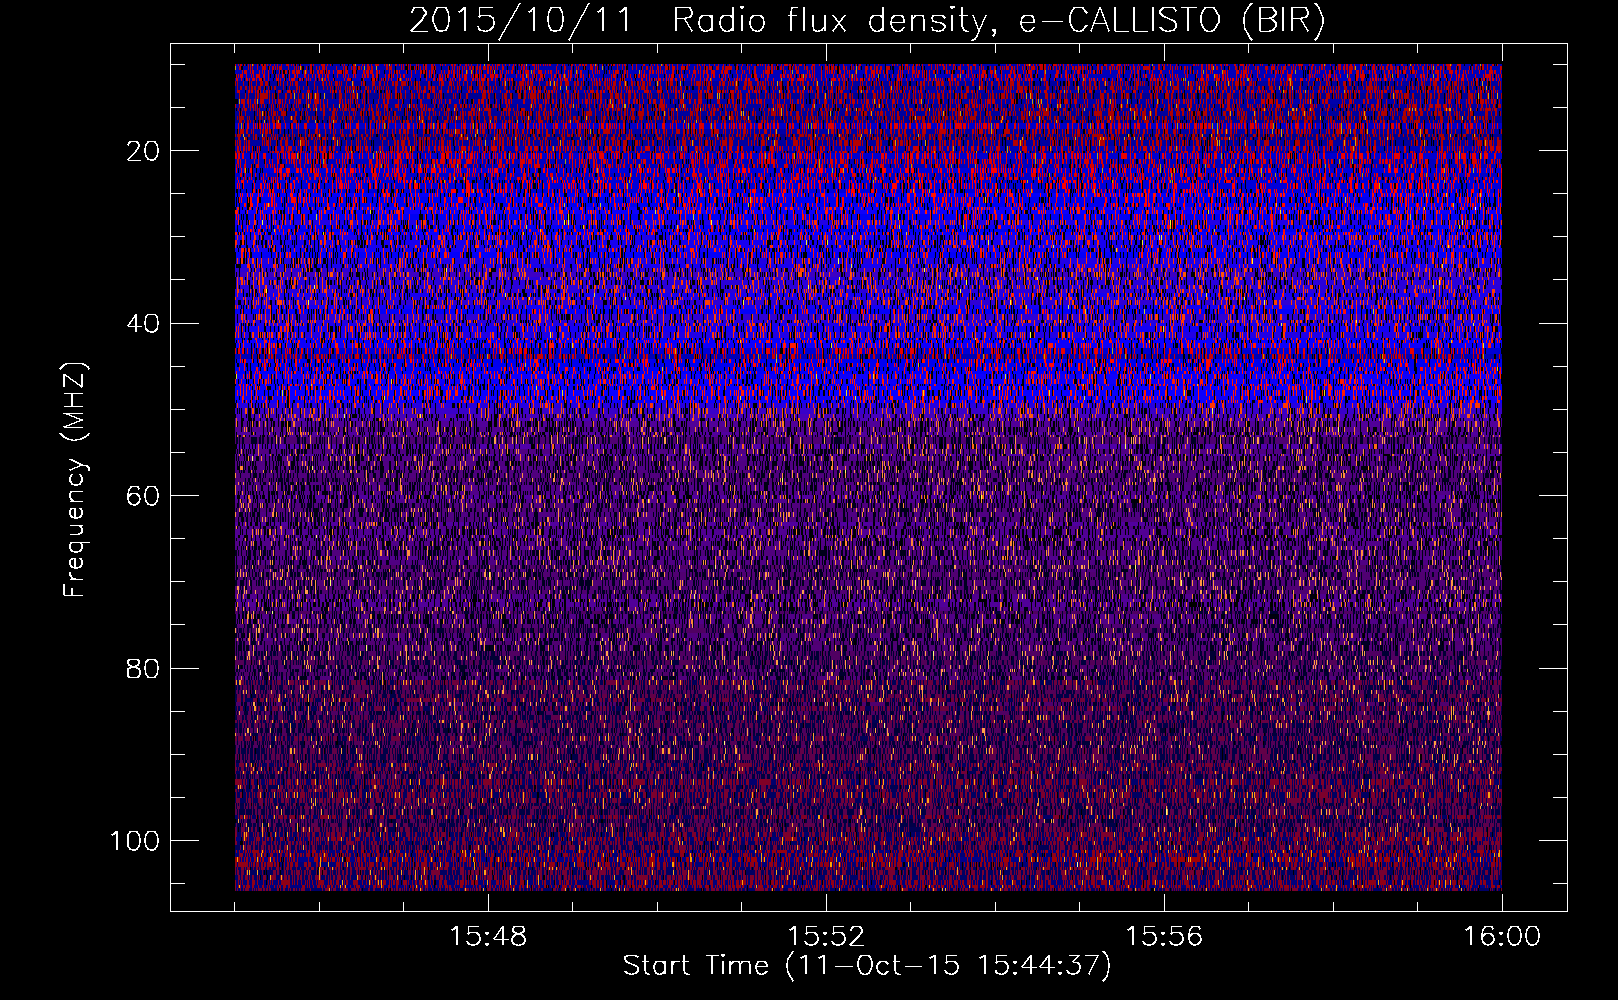Click the 15:52 time tick label
Screen dimensions: 1618x1000
coord(826,937)
